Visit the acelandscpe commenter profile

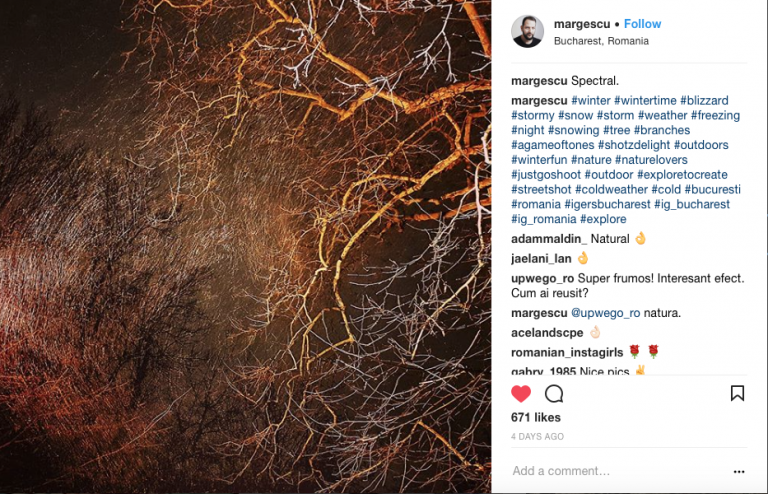[547, 333]
